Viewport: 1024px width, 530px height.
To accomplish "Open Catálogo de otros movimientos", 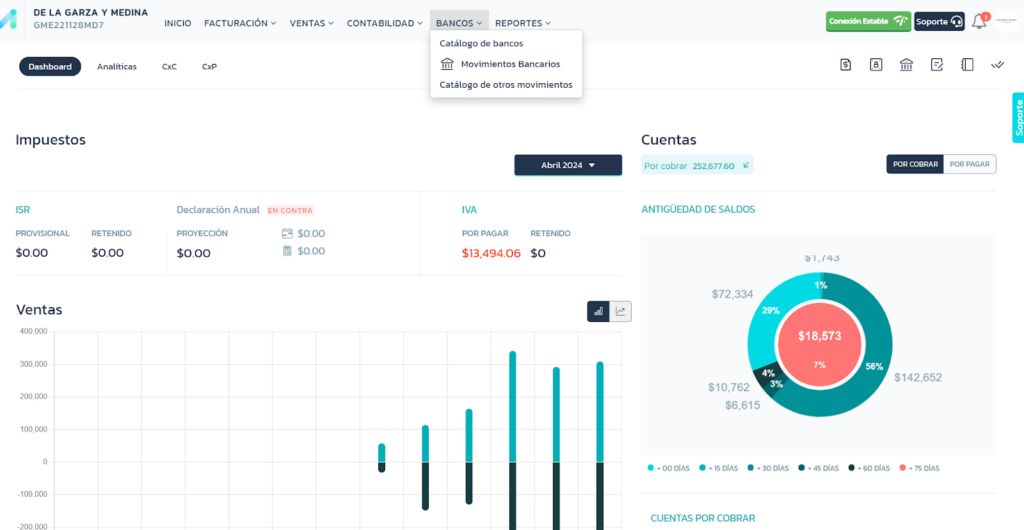I will [506, 85].
